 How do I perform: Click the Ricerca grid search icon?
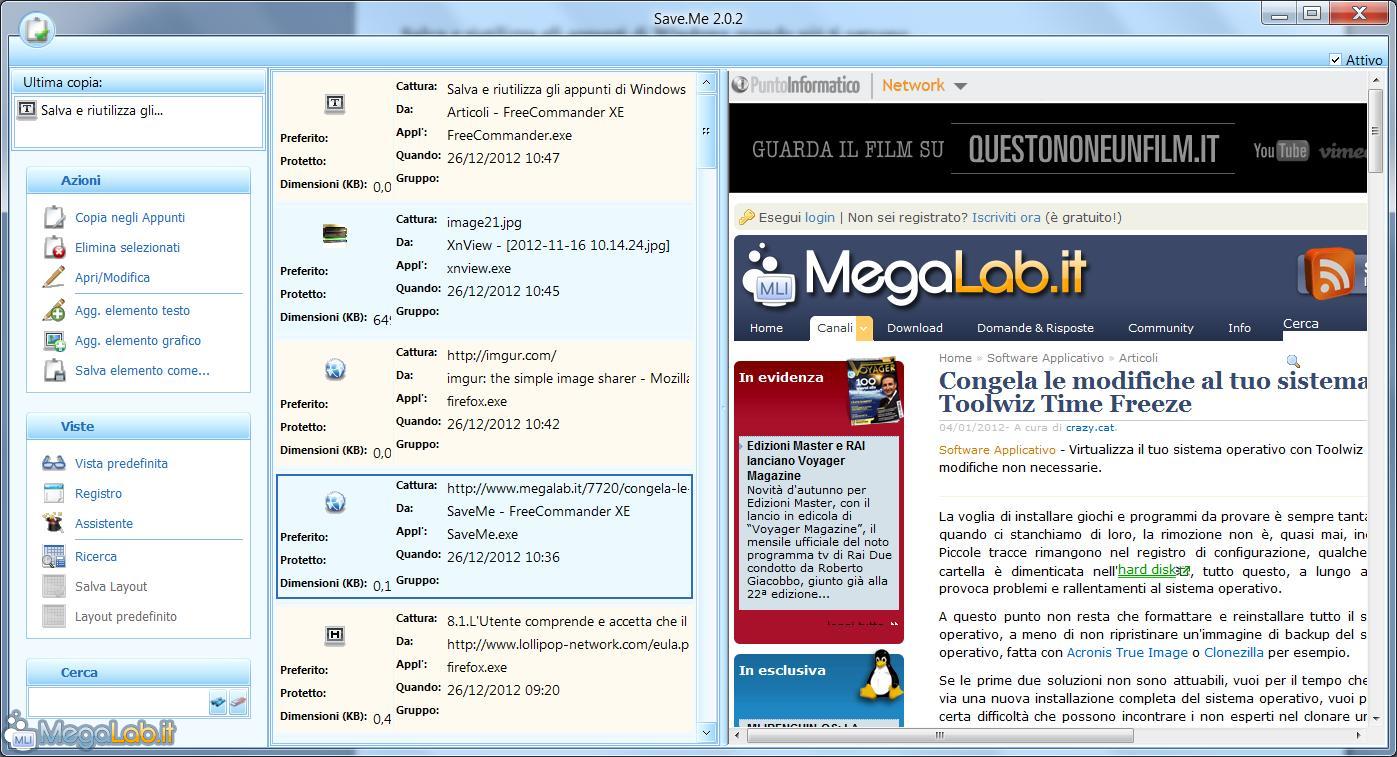pyautogui.click(x=54, y=557)
